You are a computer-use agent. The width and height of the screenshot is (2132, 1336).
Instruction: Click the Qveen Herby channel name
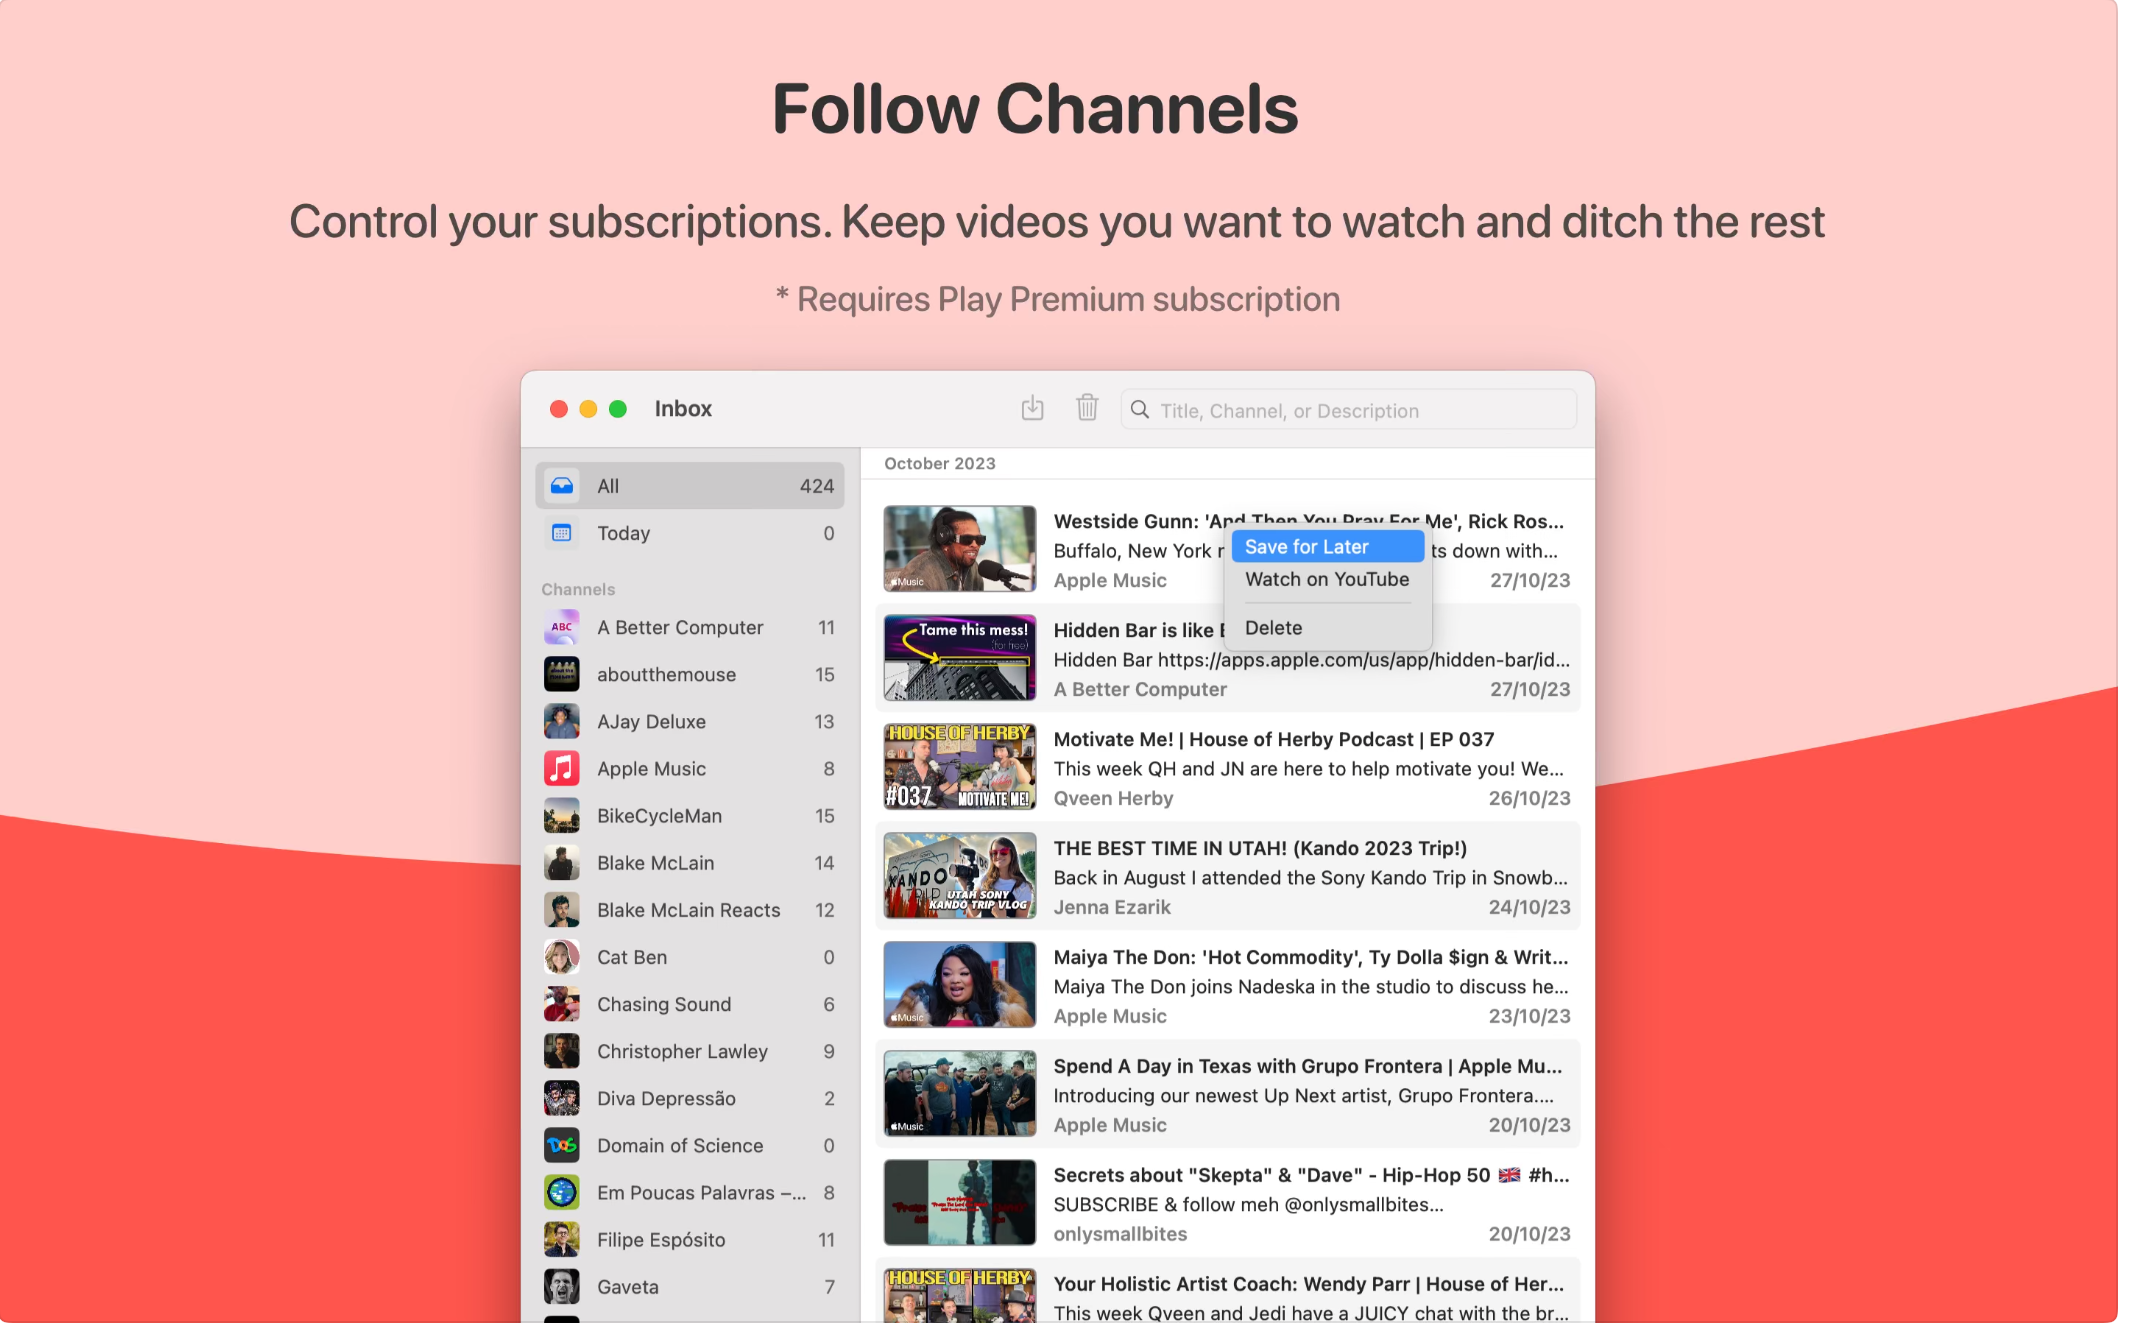tap(1113, 798)
